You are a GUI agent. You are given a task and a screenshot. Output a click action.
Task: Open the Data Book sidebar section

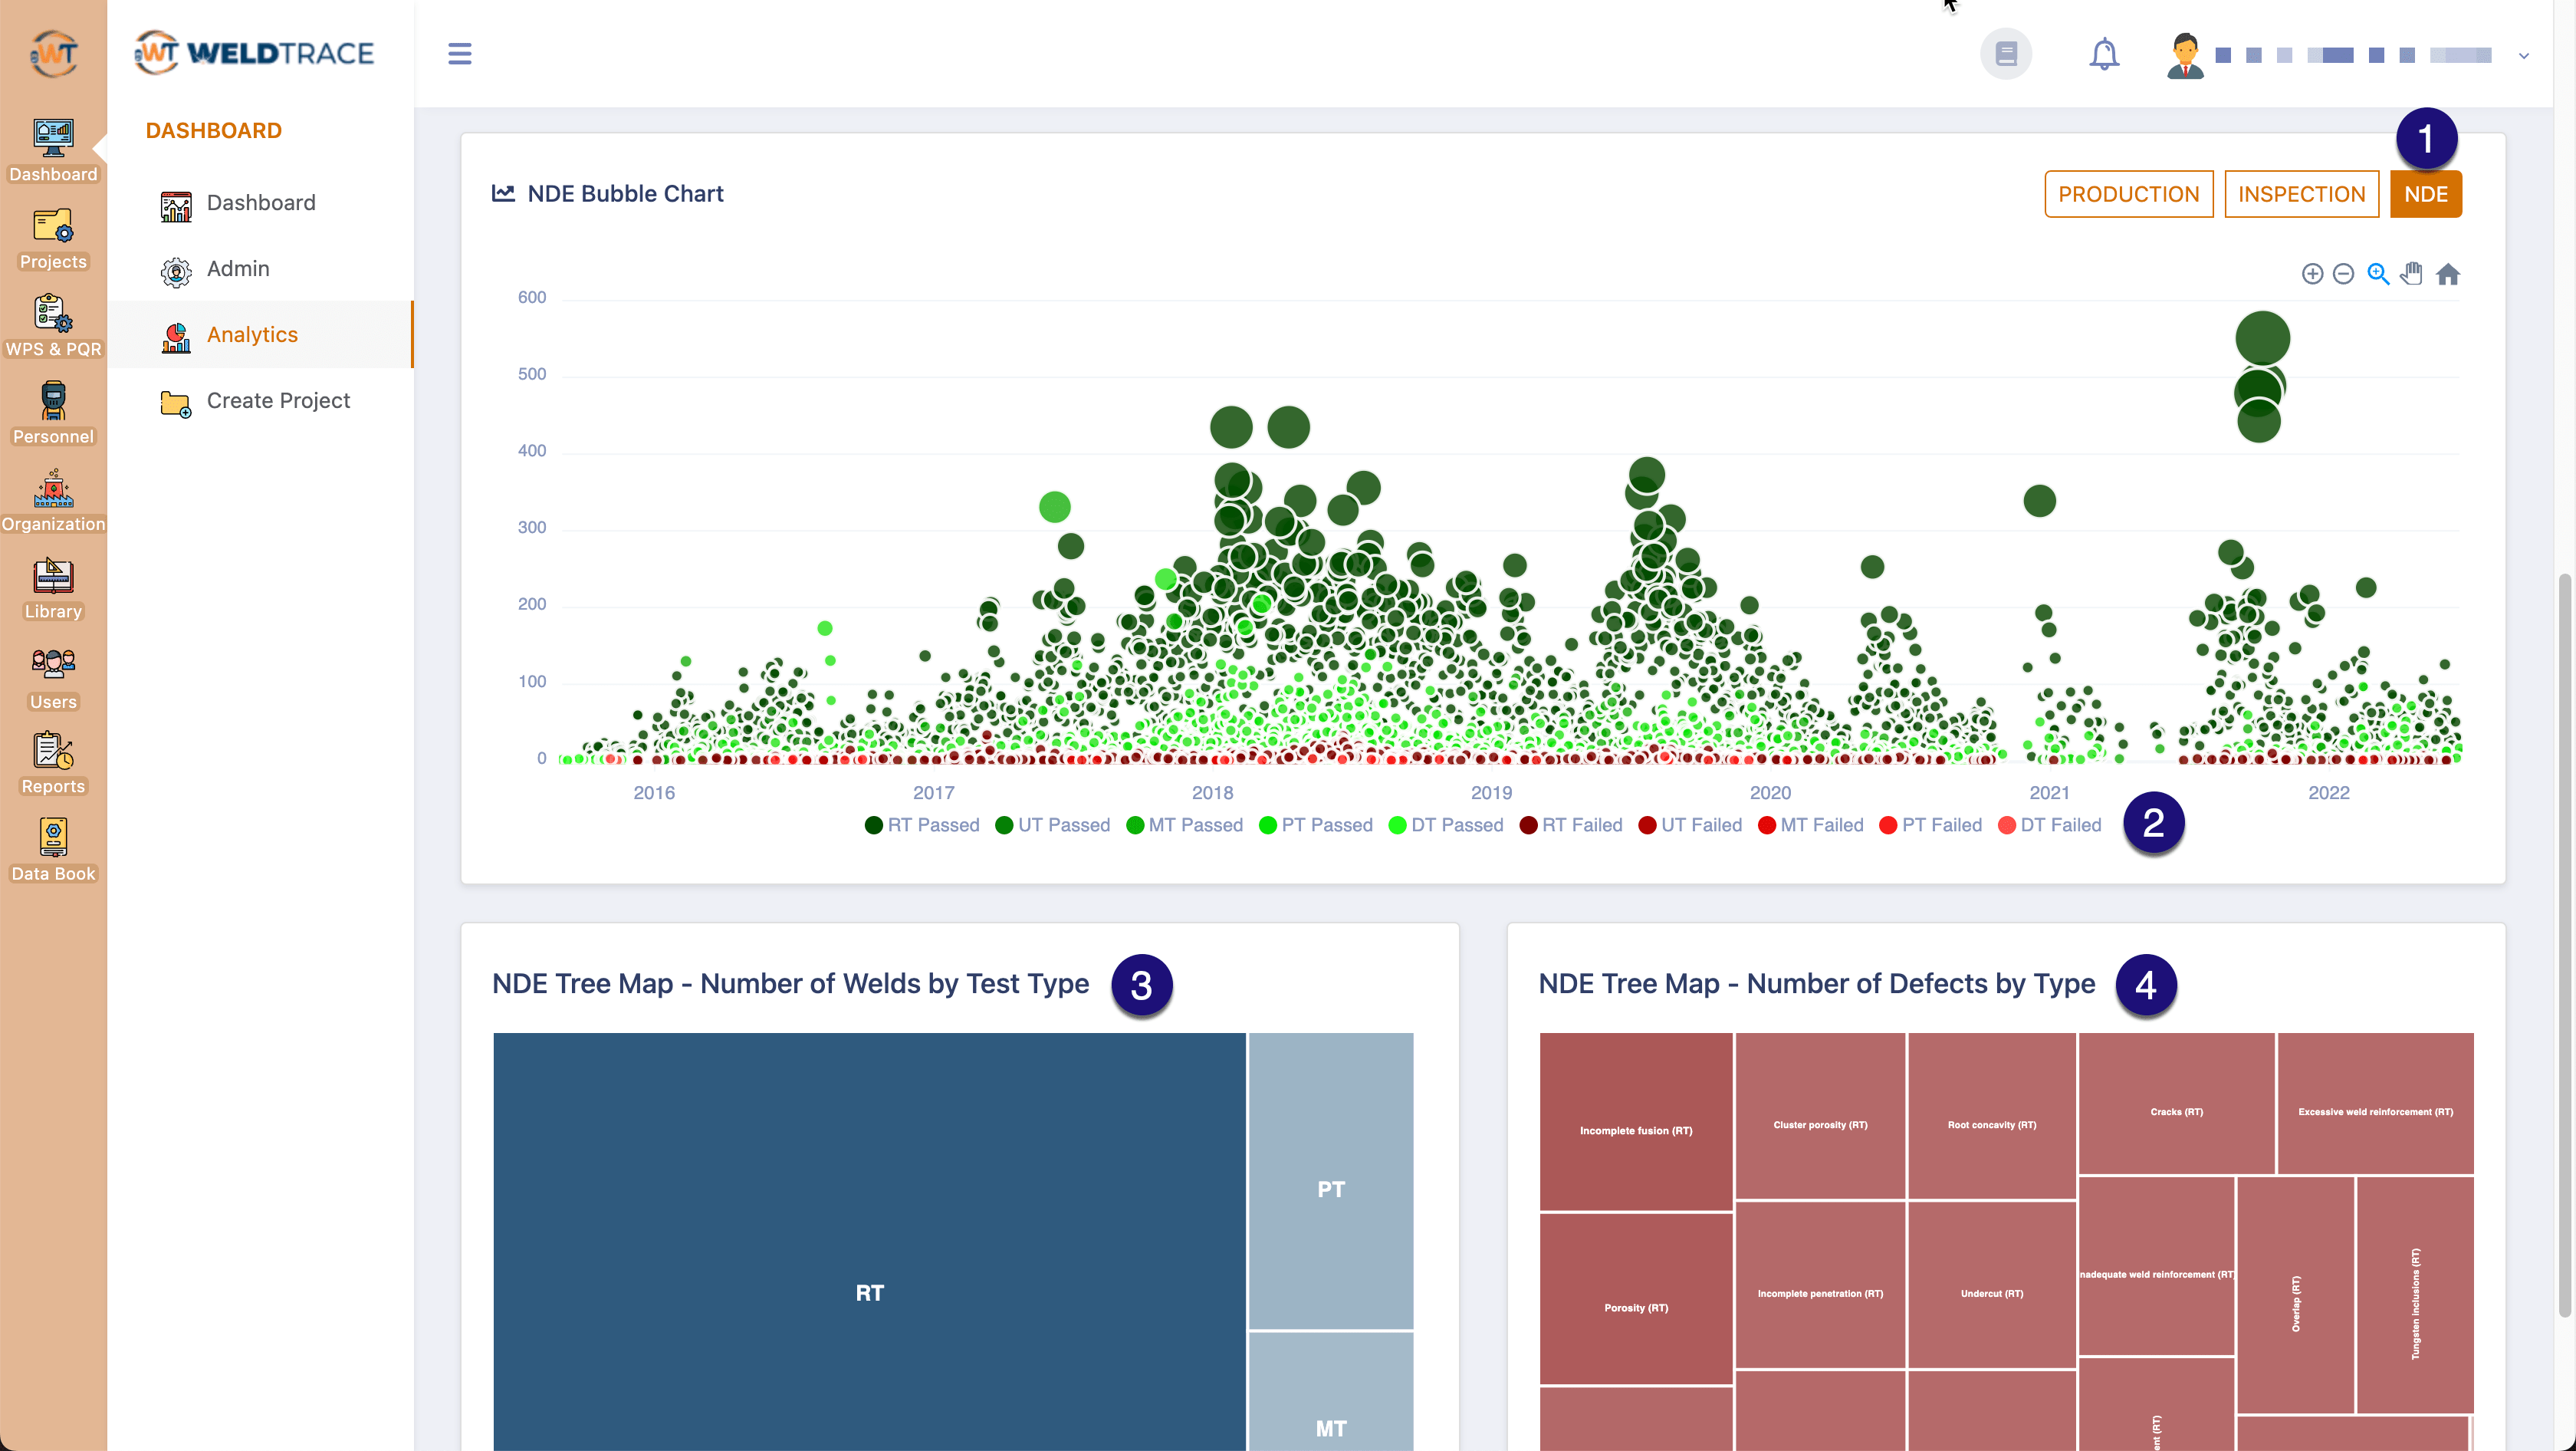(x=53, y=849)
